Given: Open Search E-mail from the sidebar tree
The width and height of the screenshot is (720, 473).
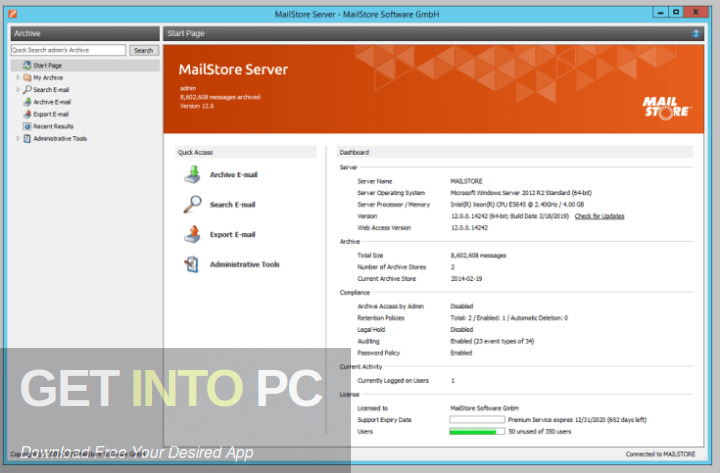Looking at the screenshot, I should click(51, 90).
